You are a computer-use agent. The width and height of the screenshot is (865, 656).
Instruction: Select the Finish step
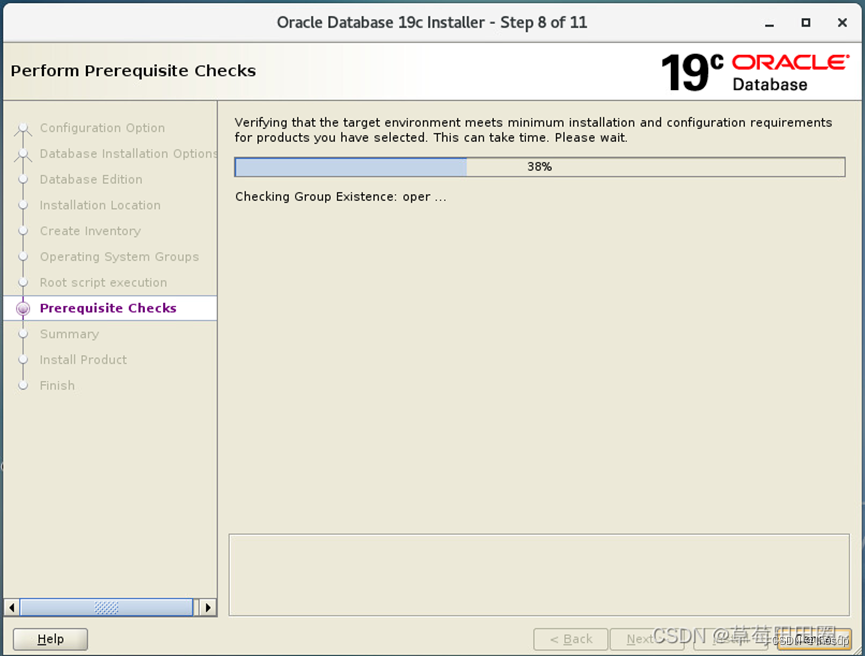[x=57, y=386]
